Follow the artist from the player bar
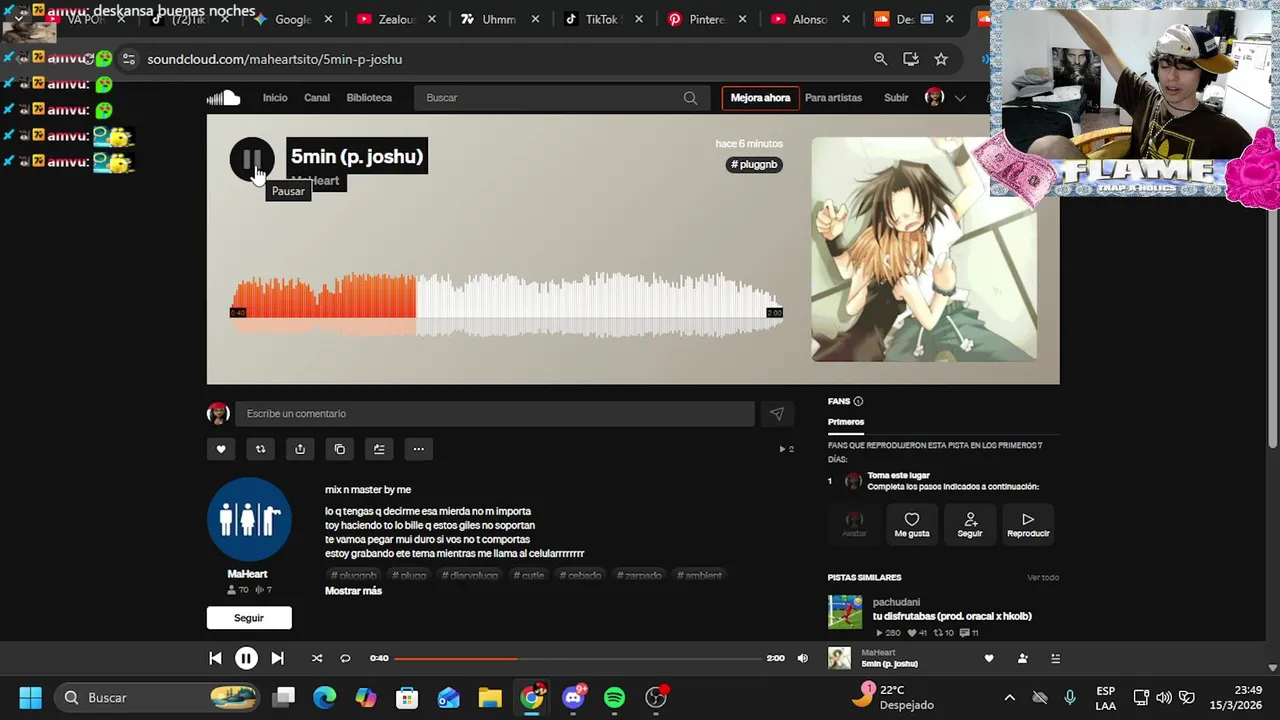This screenshot has width=1280, height=720. [x=1022, y=658]
